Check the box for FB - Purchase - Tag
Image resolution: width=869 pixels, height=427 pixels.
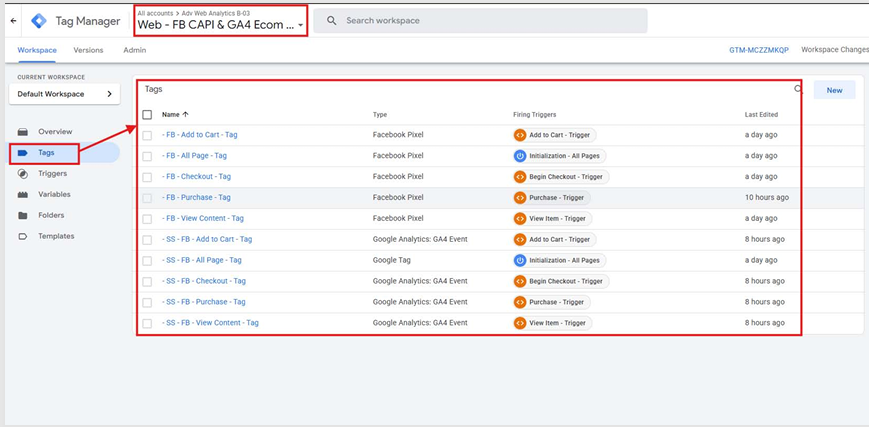[x=147, y=198]
